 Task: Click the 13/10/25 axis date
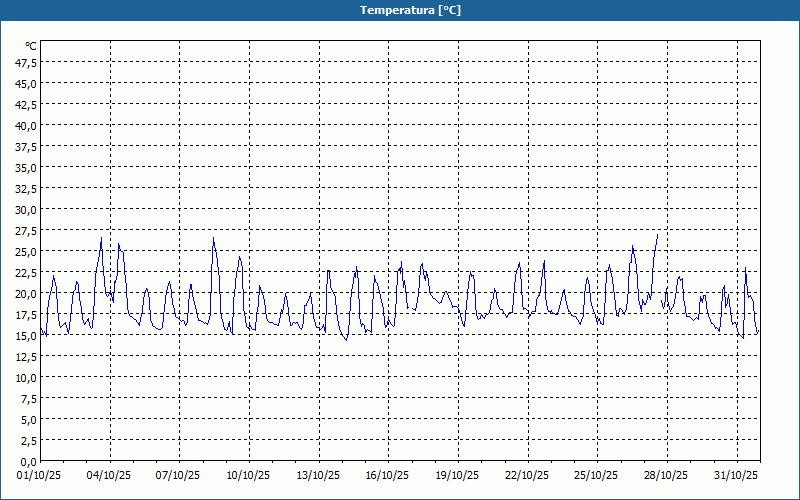pos(318,474)
